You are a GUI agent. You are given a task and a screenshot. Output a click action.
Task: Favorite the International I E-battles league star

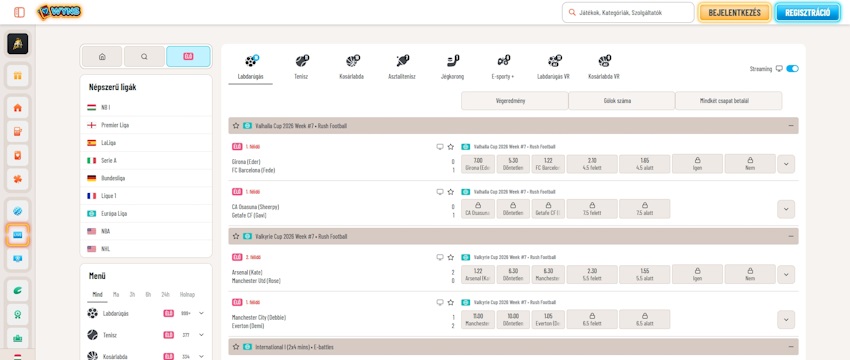coord(236,346)
